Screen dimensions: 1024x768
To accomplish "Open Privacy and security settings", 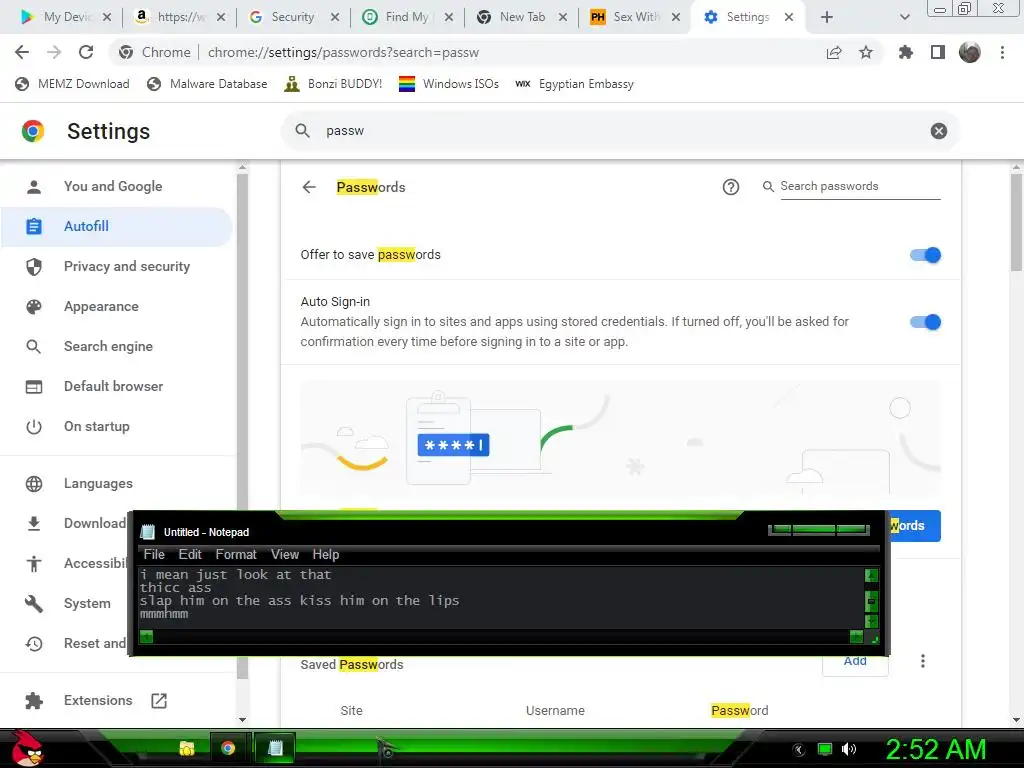I will [118, 266].
